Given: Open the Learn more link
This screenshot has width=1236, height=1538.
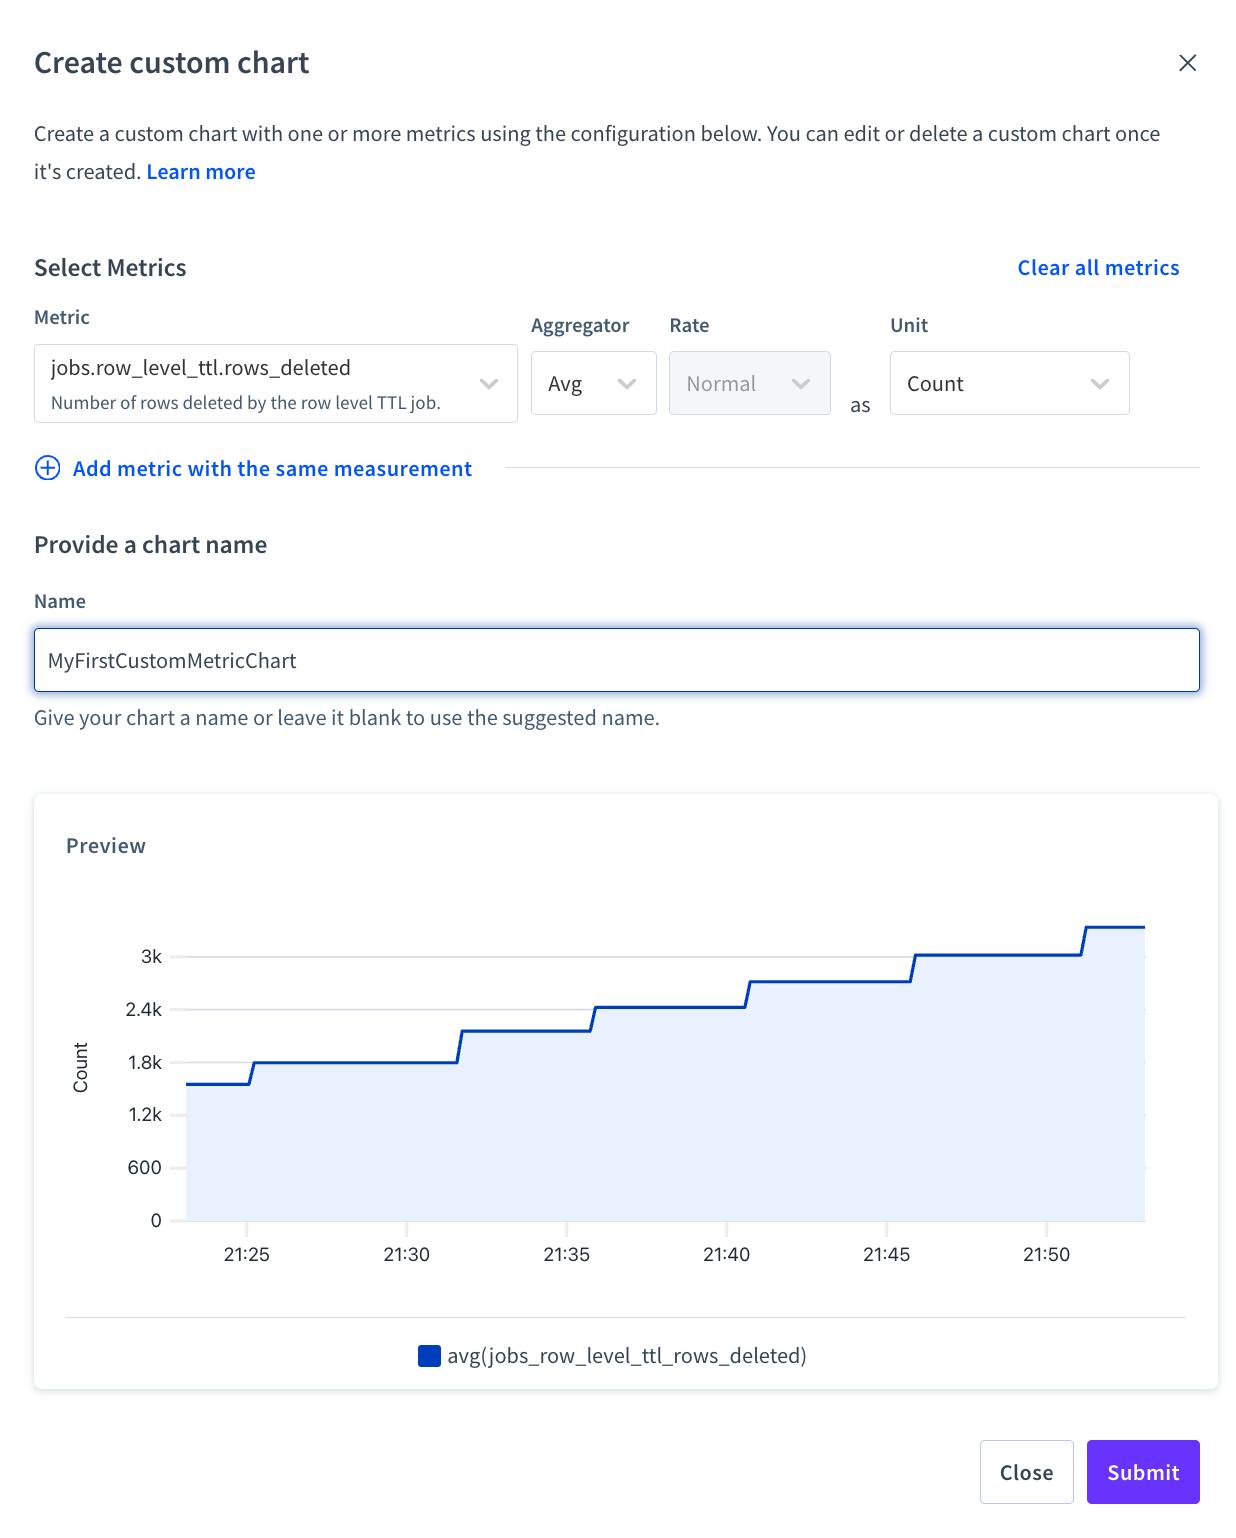Looking at the screenshot, I should tap(200, 171).
